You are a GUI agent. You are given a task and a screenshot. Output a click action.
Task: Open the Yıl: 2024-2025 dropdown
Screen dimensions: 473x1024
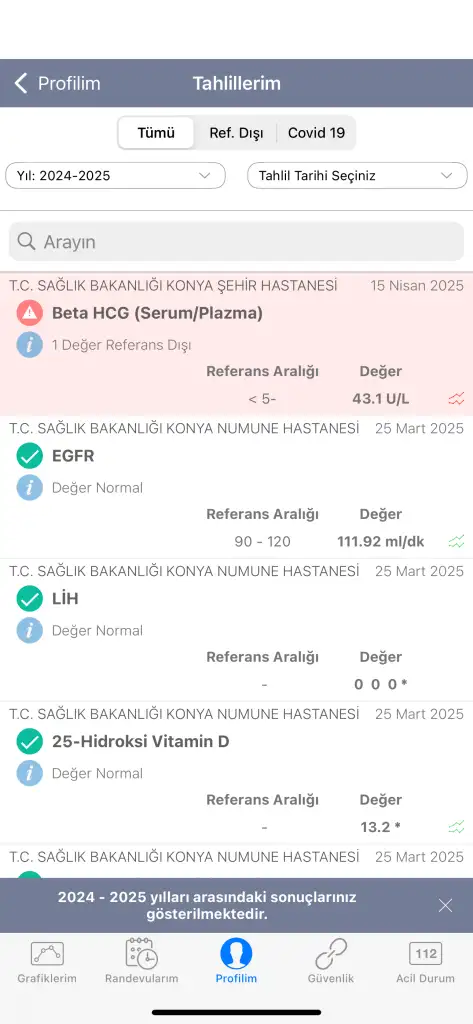[116, 176]
